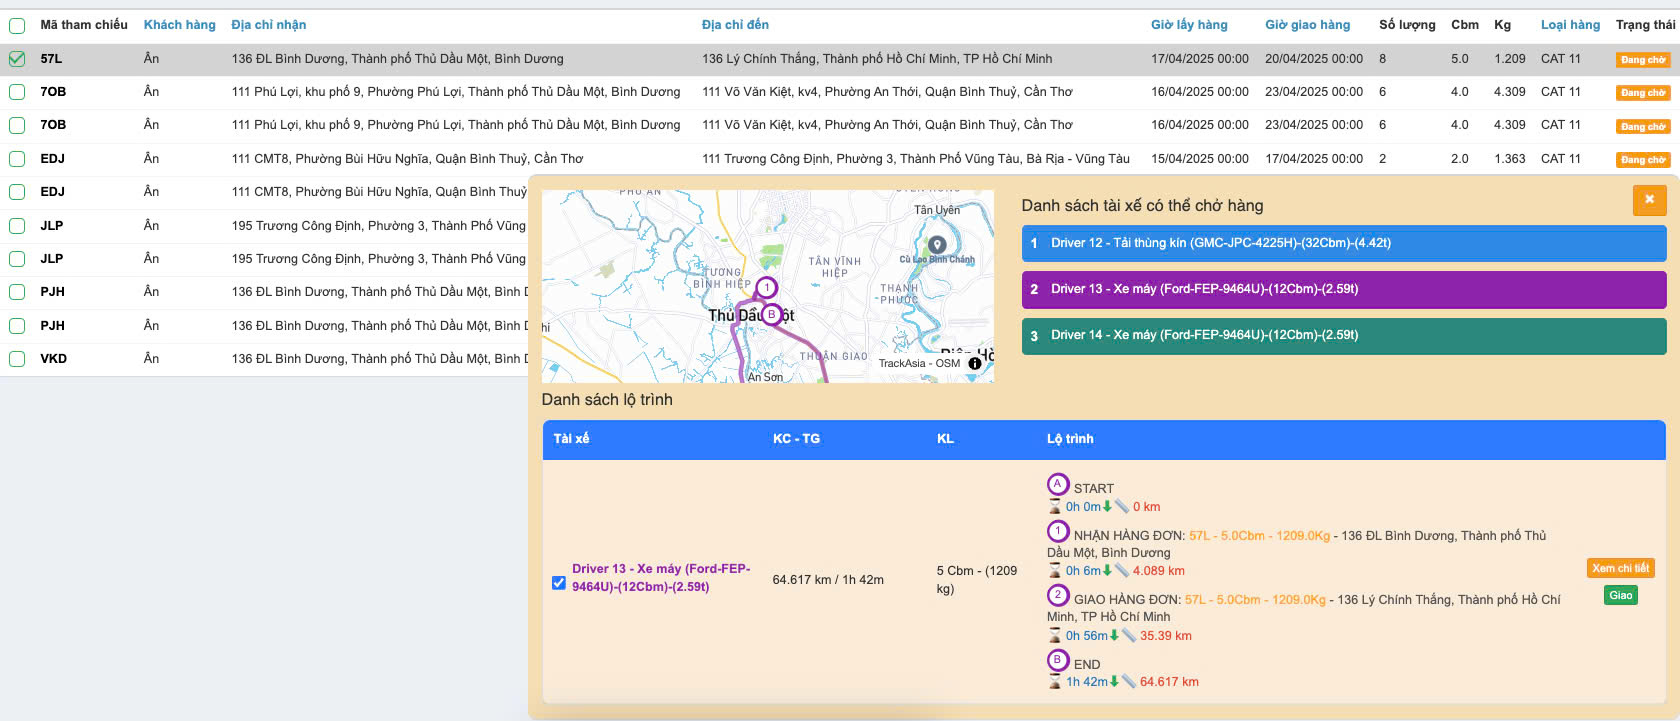Click the map attribution info icon
1680x721 pixels.
(x=975, y=363)
